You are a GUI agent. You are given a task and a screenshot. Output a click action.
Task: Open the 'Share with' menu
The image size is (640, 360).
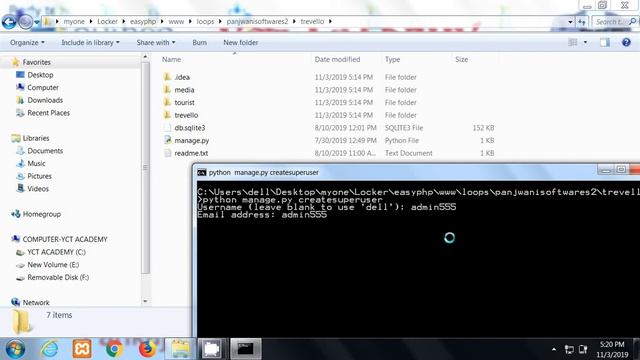point(156,42)
